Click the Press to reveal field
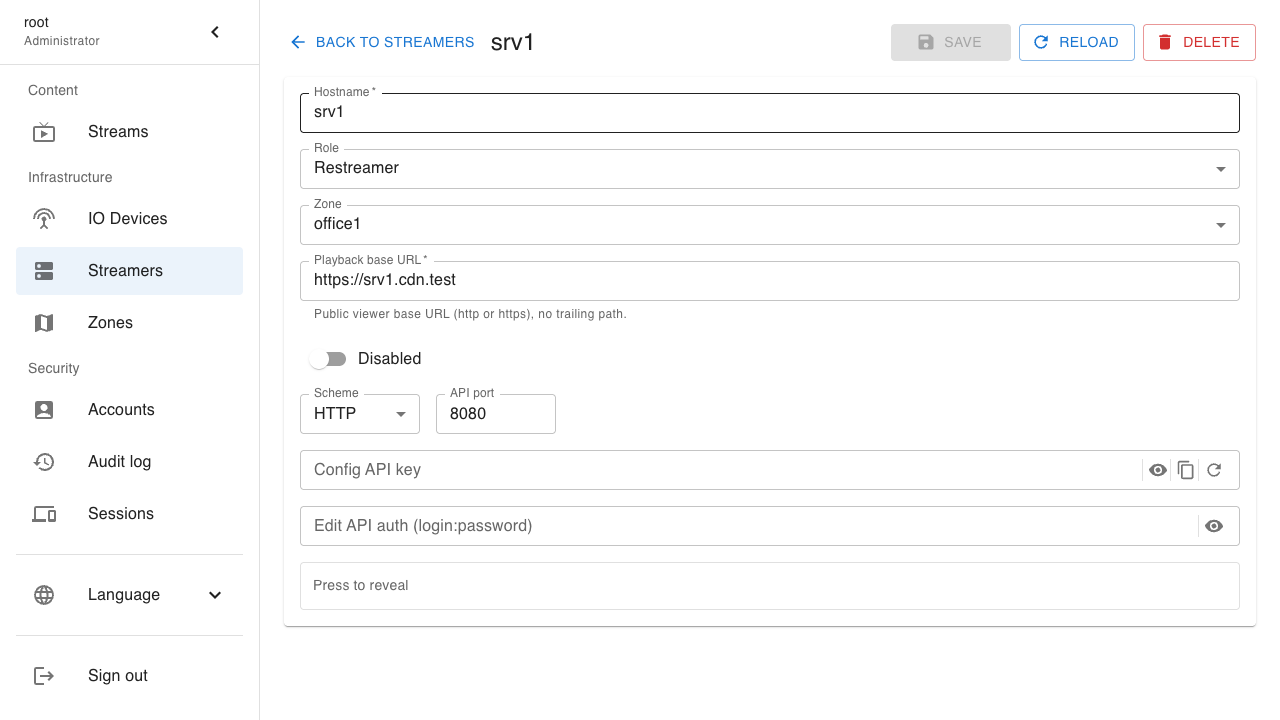This screenshot has width=1280, height=720. (x=769, y=585)
